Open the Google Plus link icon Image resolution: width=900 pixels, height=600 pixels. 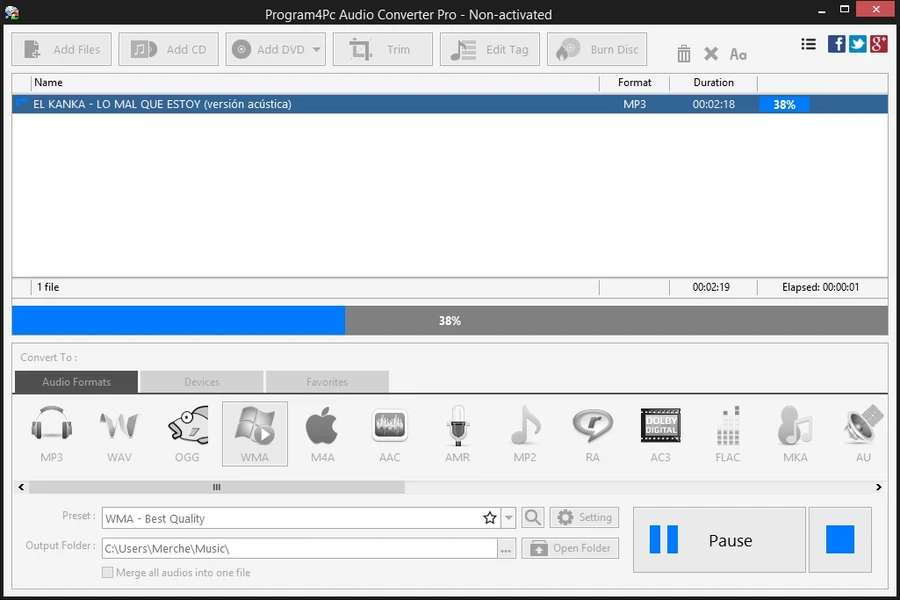pos(879,44)
